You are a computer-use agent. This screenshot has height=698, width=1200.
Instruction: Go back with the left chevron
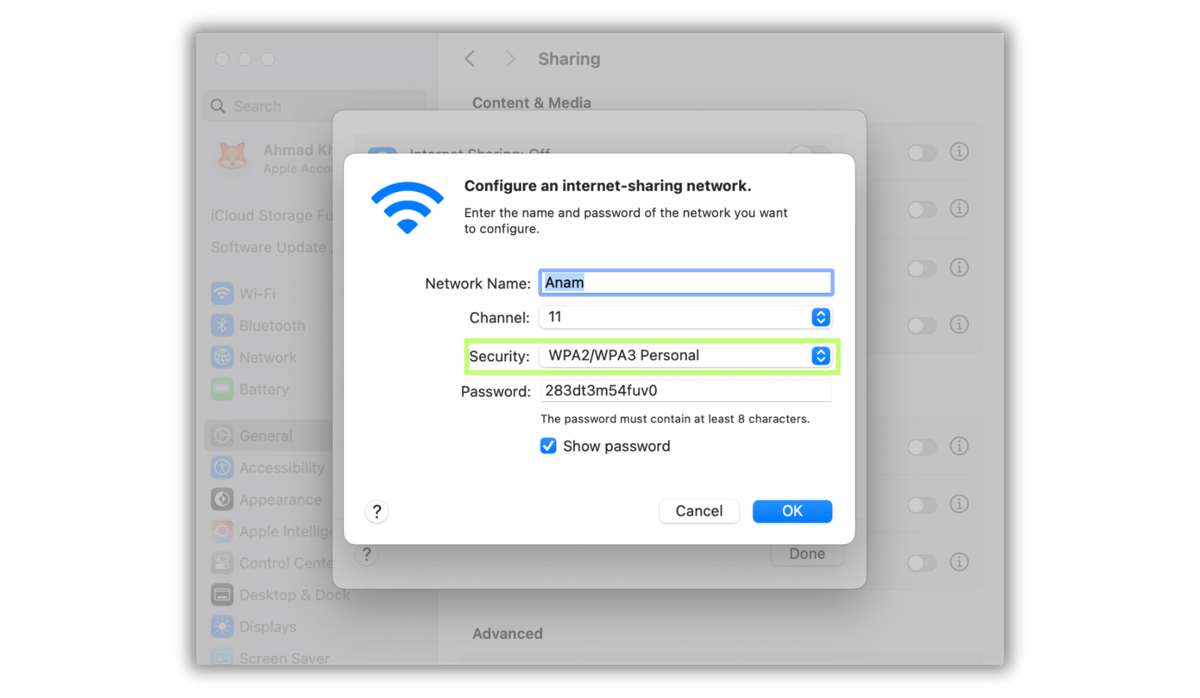click(470, 59)
